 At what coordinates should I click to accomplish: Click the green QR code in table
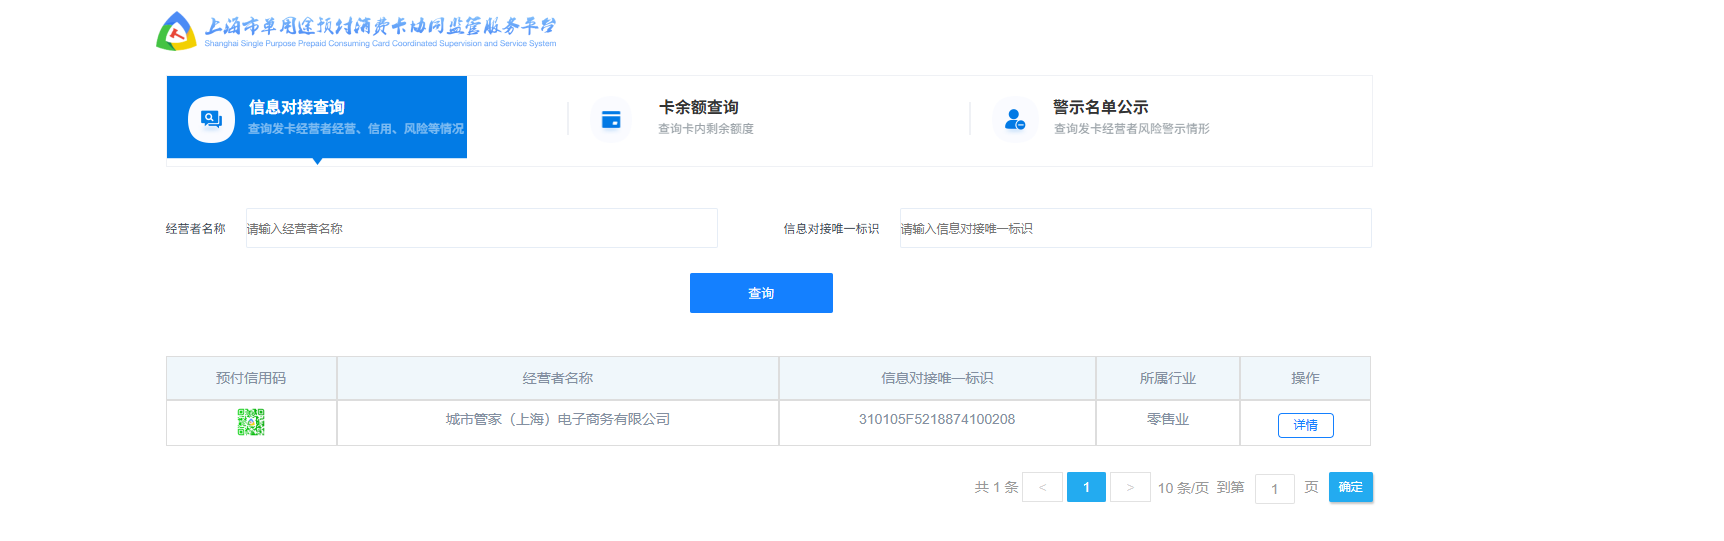pos(251,422)
